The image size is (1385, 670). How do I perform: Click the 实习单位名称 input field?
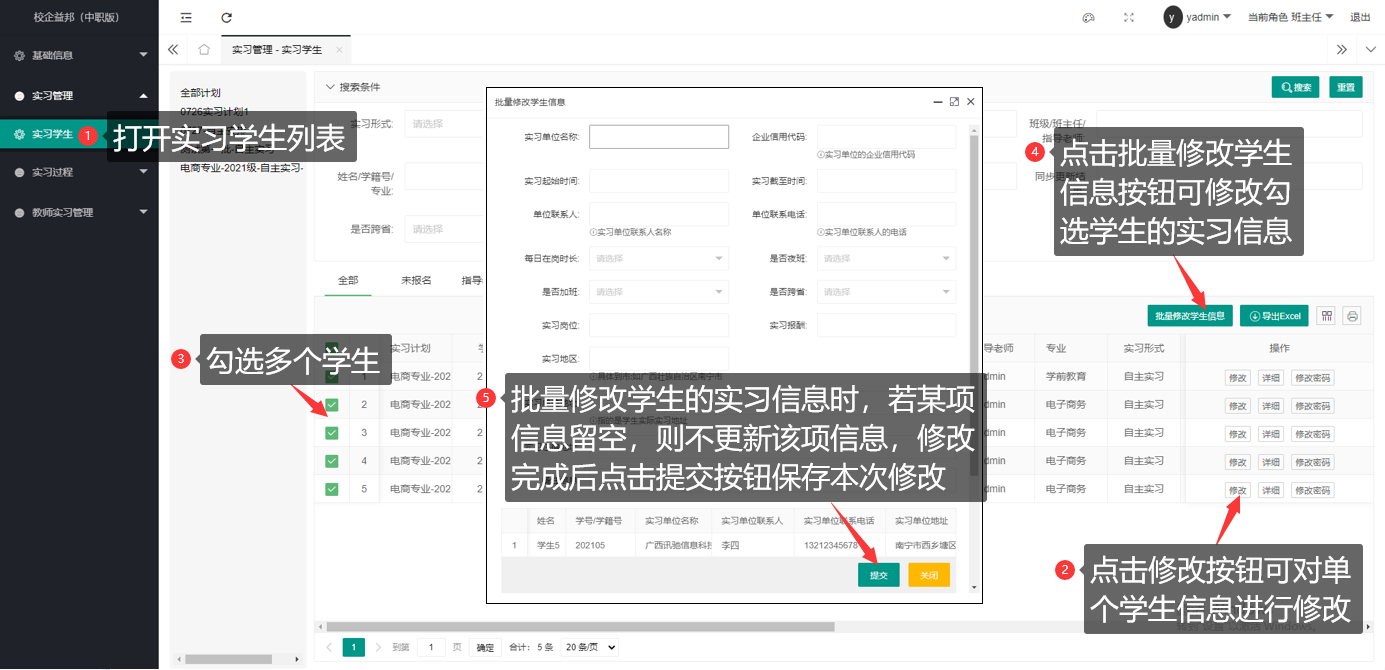(659, 136)
